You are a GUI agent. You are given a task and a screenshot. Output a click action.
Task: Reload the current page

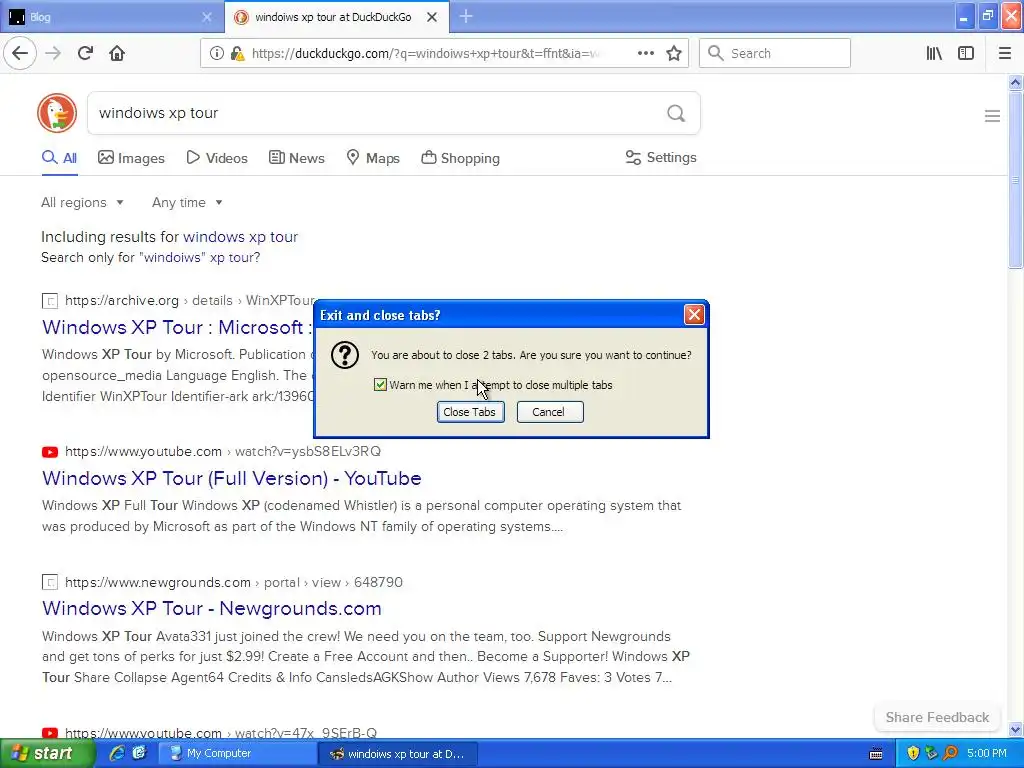click(x=85, y=53)
